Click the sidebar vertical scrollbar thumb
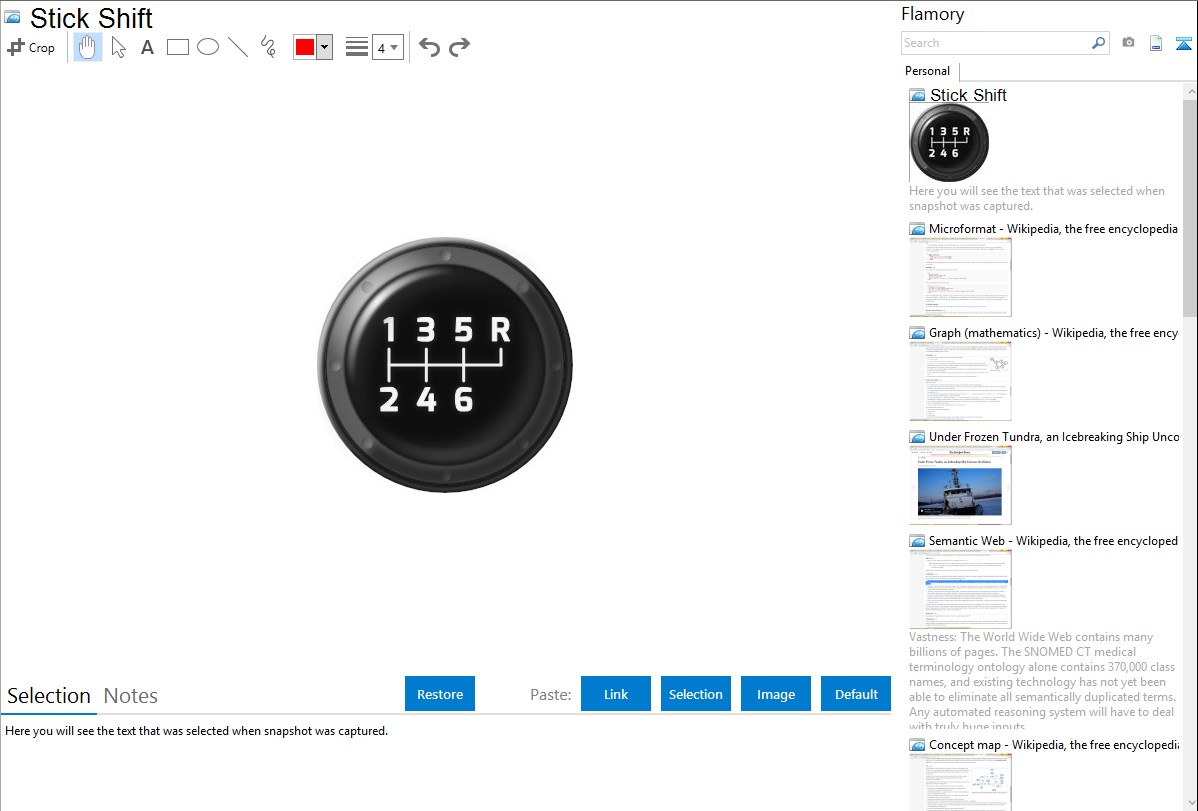 coord(1190,208)
